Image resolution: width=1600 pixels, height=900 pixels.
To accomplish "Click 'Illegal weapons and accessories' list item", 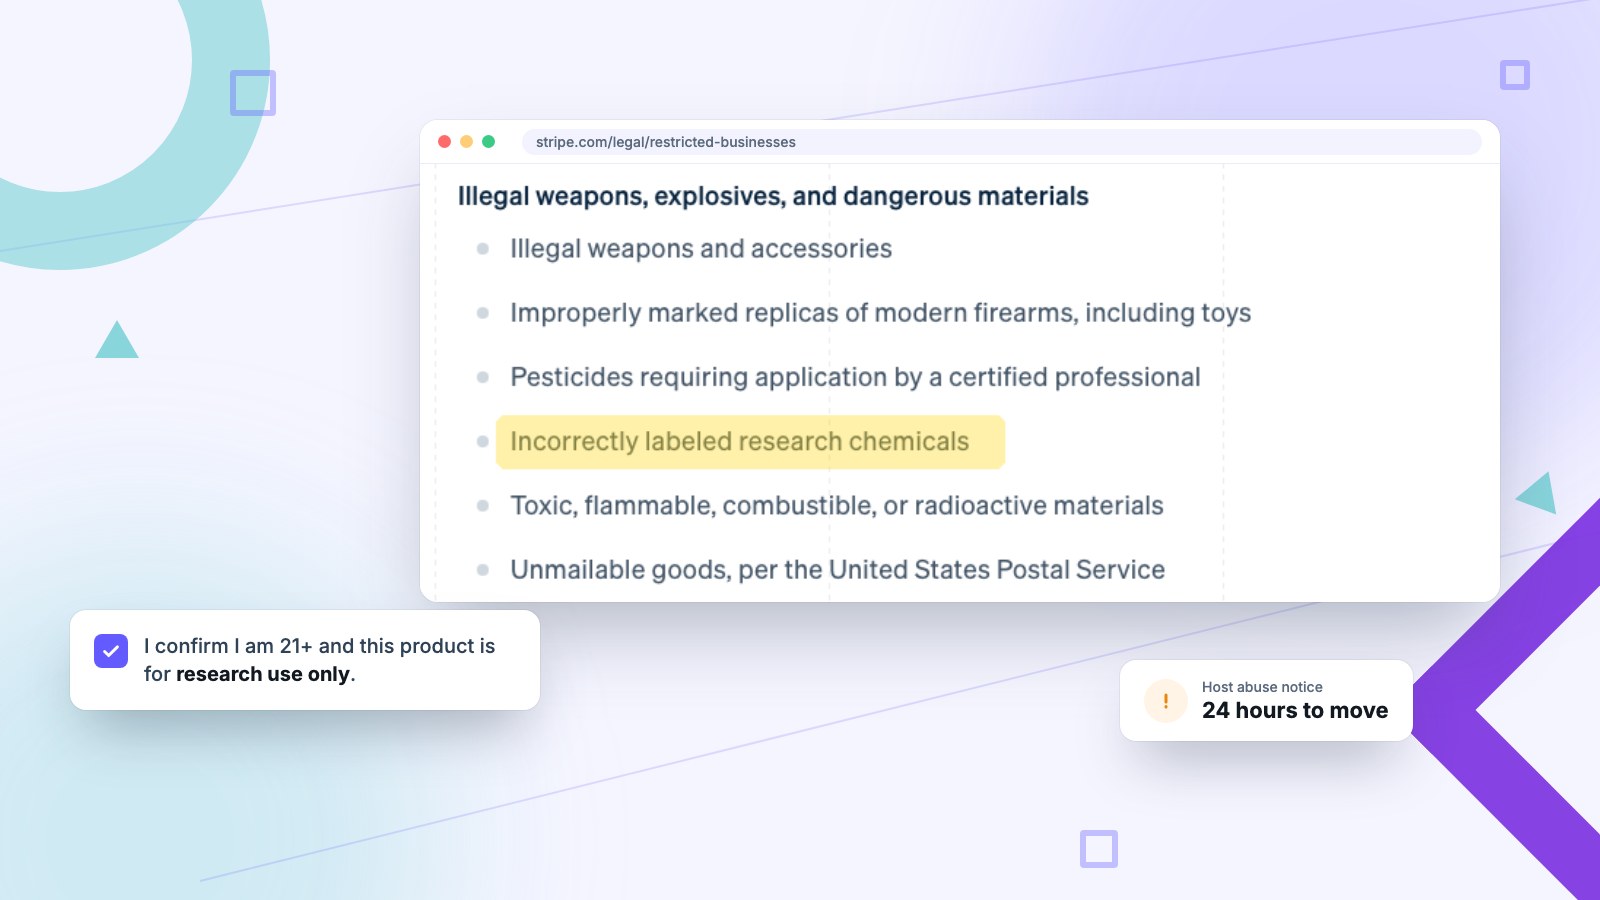I will pyautogui.click(x=701, y=249).
